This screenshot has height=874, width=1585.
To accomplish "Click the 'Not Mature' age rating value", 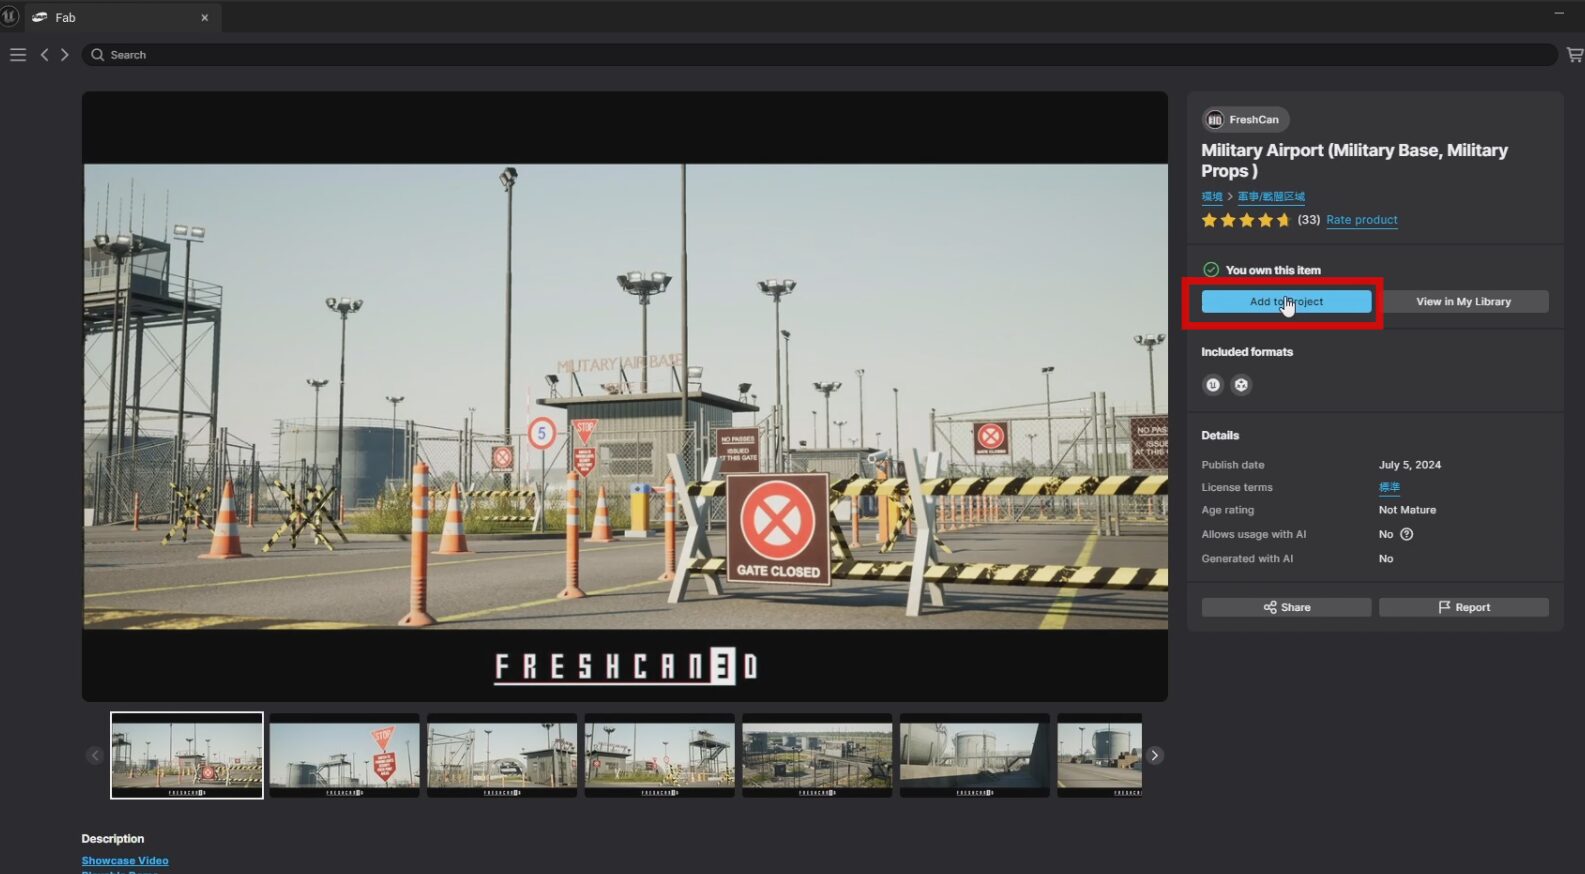I will point(1407,510).
